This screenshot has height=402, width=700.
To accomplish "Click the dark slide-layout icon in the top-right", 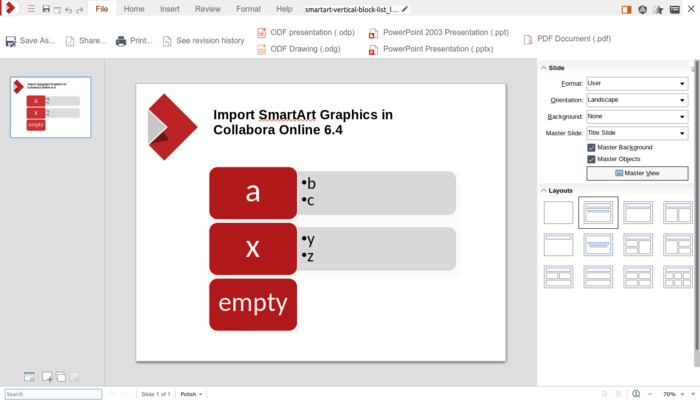I will 675,9.
